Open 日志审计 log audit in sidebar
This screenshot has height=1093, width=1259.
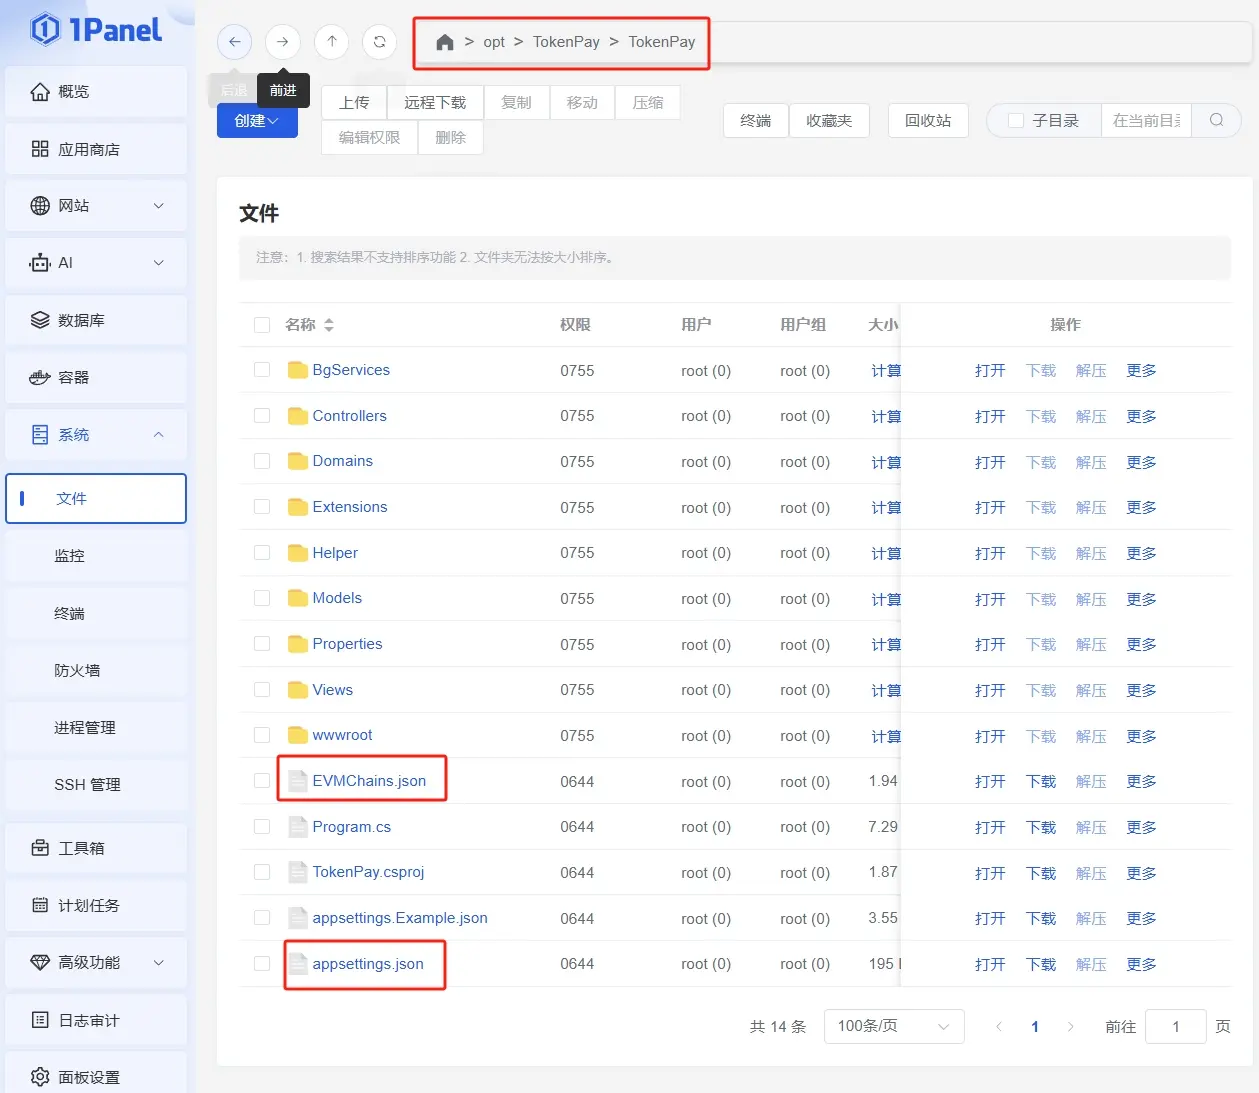[96, 1020]
